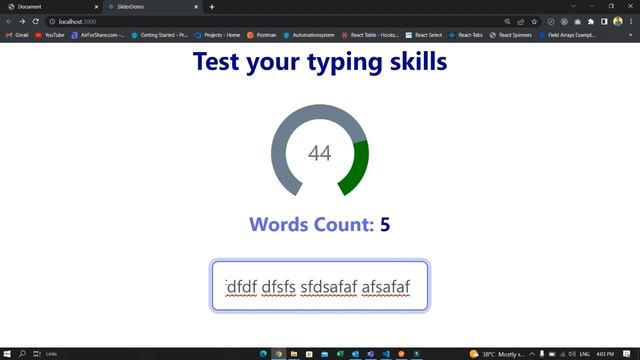Open Chrome from the taskbar

point(279,354)
